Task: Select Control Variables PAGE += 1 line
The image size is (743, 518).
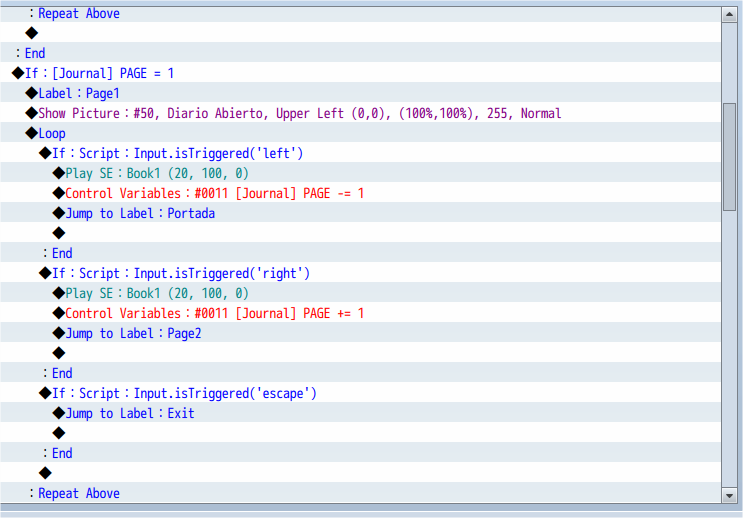Action: coord(360,313)
